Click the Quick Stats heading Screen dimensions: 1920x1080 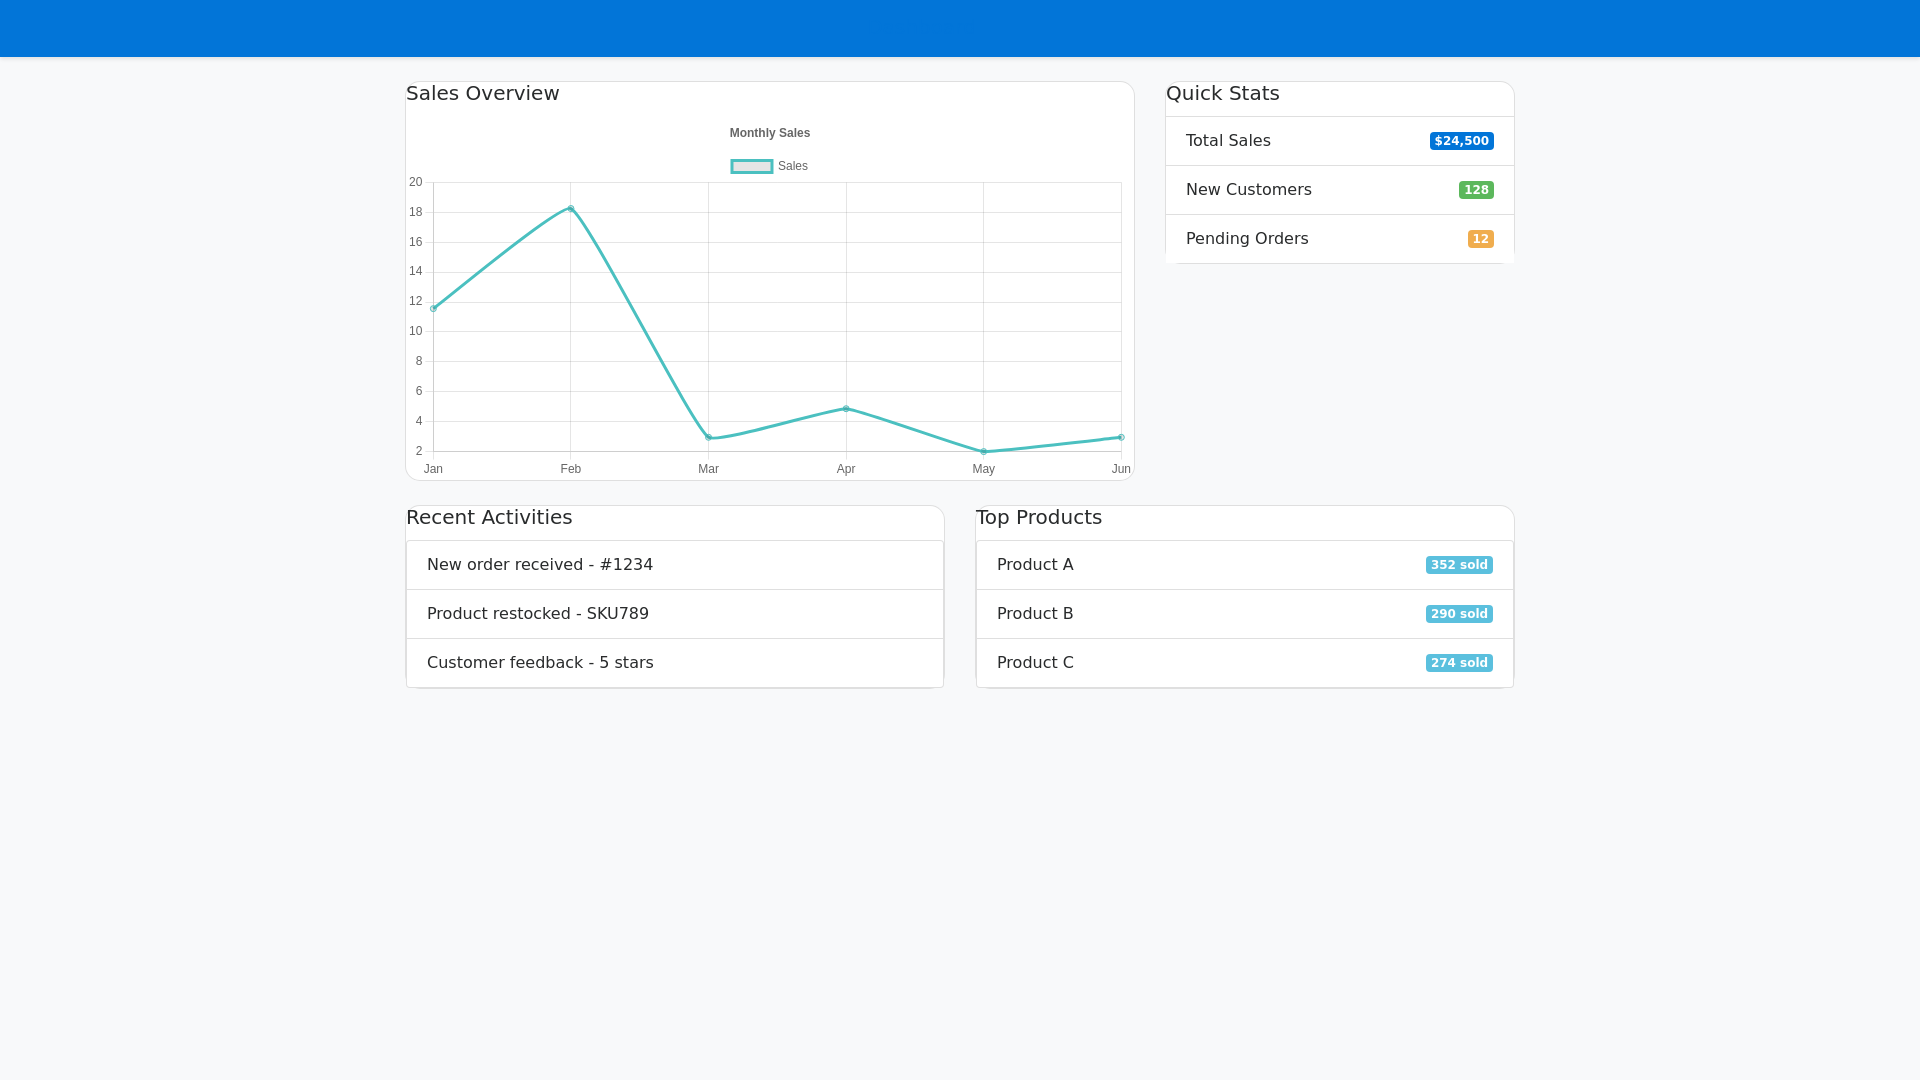(1223, 93)
